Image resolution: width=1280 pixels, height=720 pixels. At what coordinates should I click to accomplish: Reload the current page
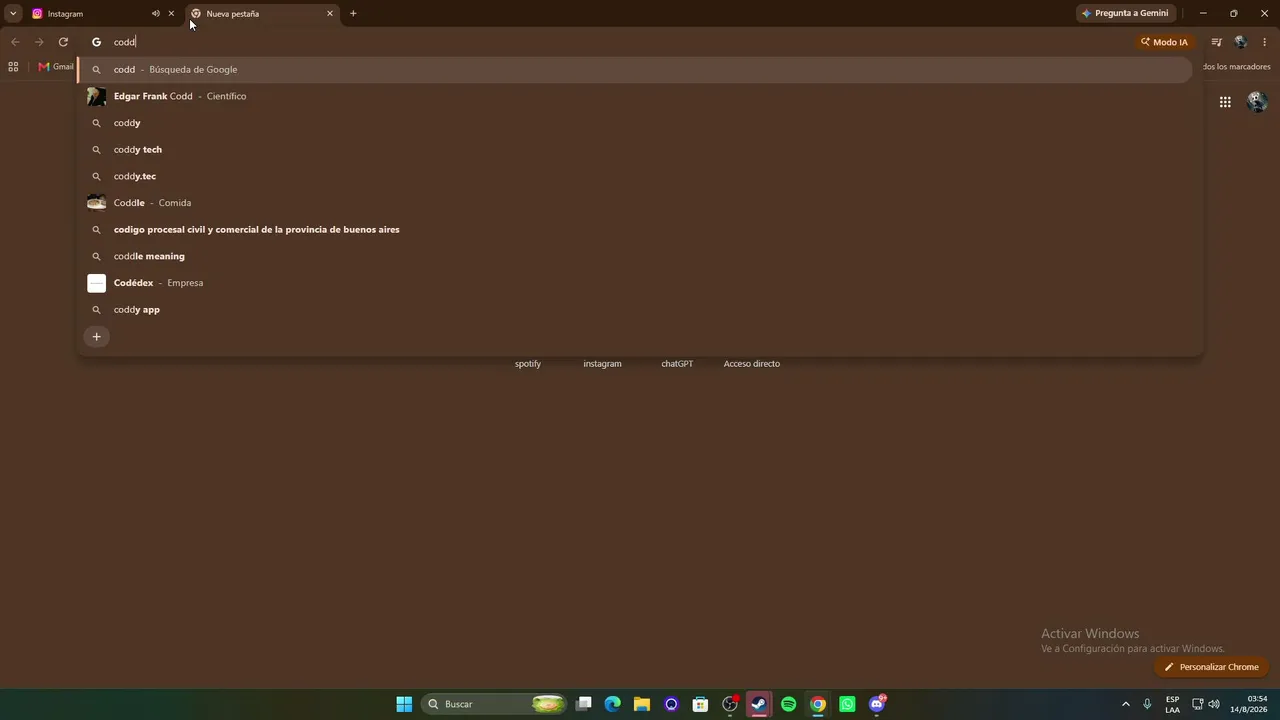(63, 42)
